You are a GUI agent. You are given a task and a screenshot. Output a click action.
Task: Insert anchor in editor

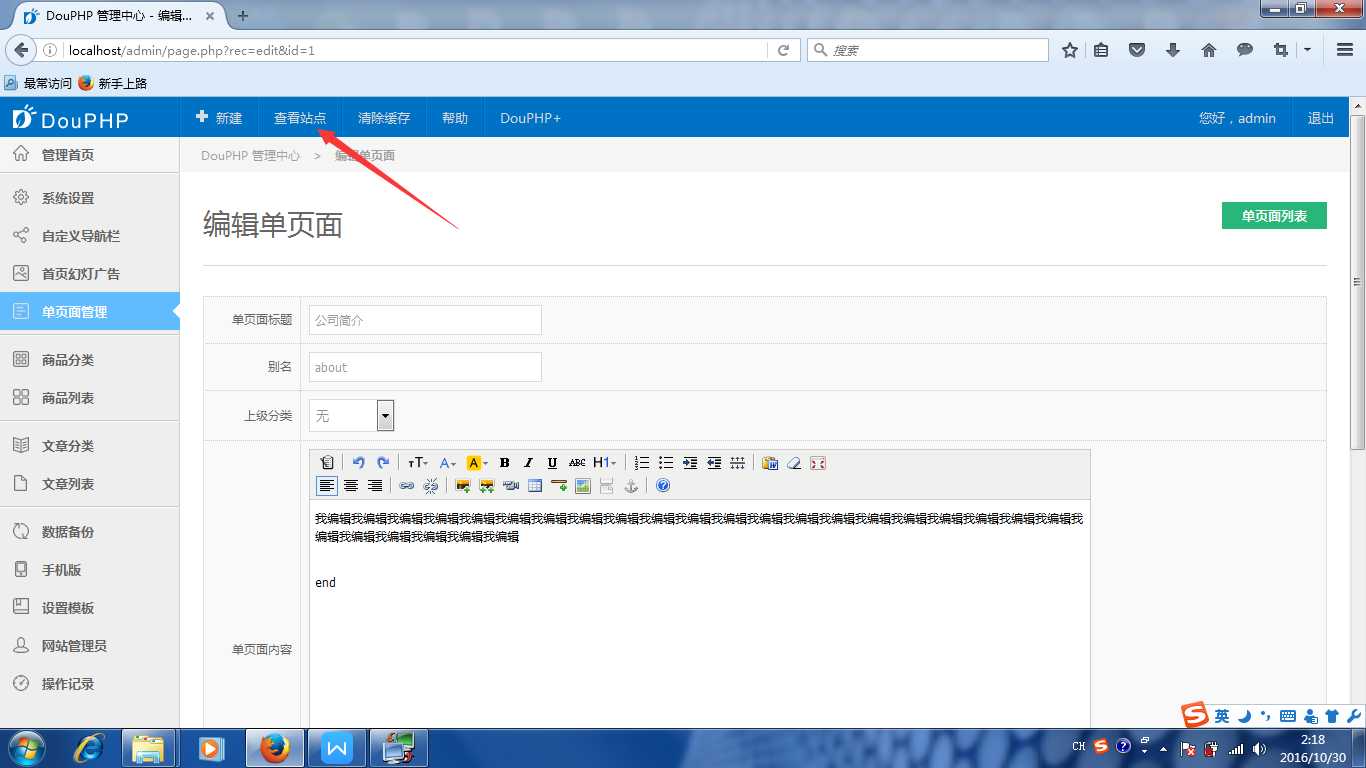631,486
